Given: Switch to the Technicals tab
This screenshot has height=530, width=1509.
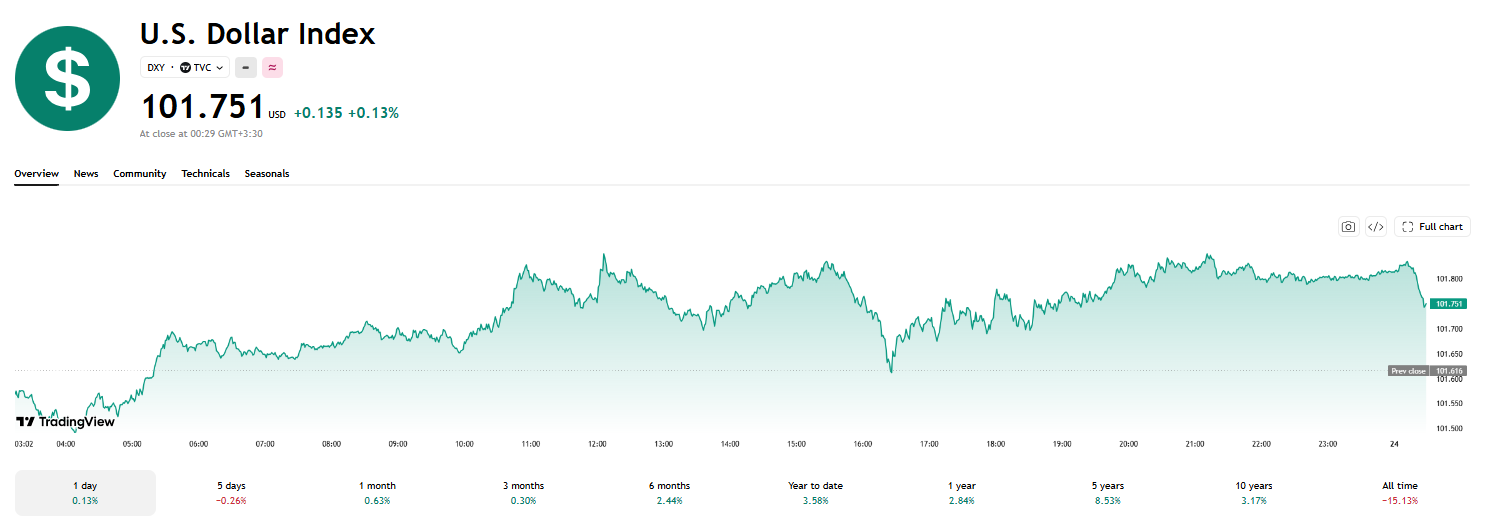Looking at the screenshot, I should 205,174.
